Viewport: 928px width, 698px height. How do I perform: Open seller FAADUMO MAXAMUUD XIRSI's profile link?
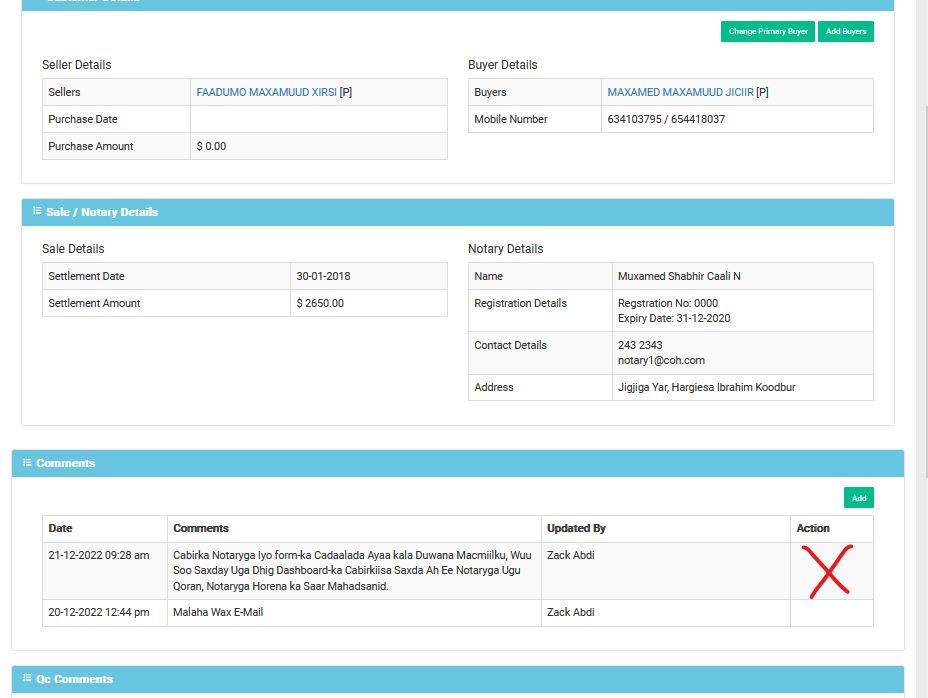(x=266, y=92)
